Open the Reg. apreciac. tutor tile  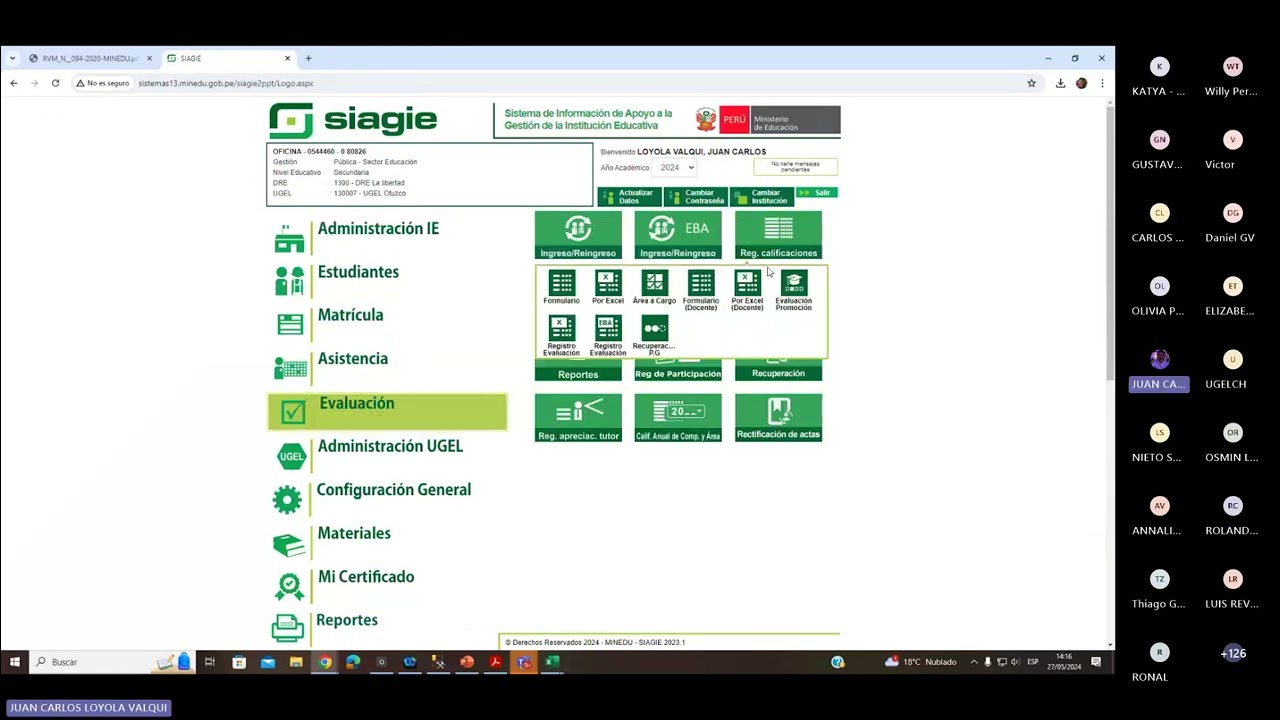click(578, 418)
